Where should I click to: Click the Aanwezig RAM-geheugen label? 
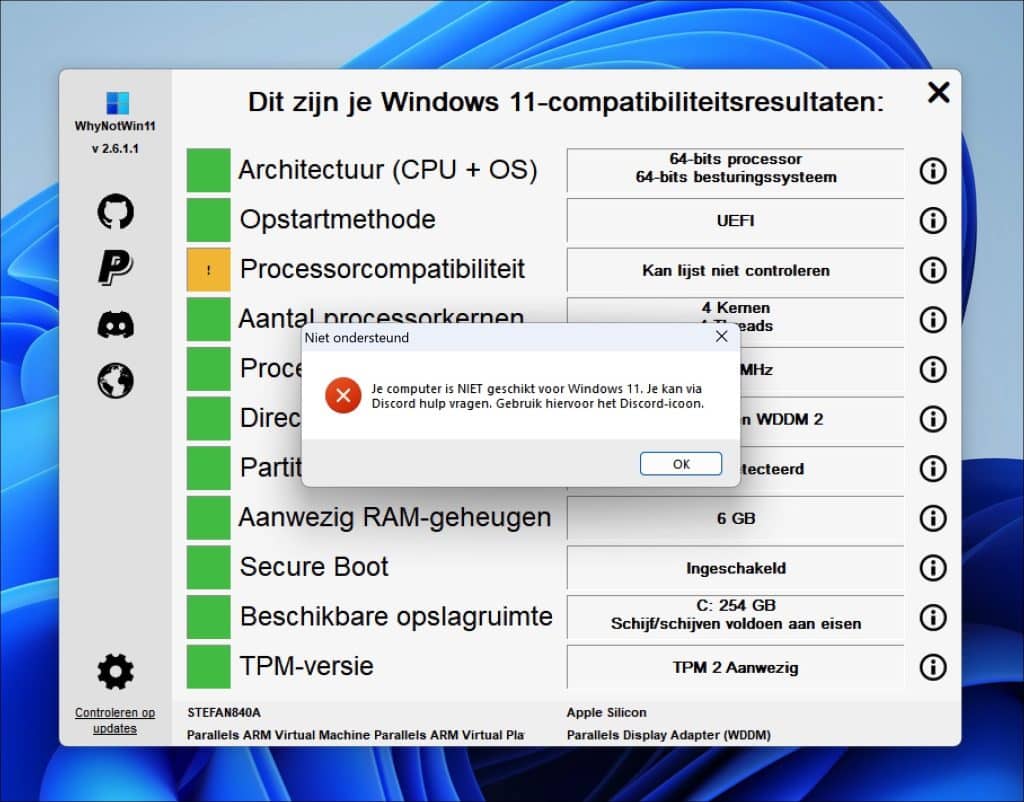(x=395, y=517)
